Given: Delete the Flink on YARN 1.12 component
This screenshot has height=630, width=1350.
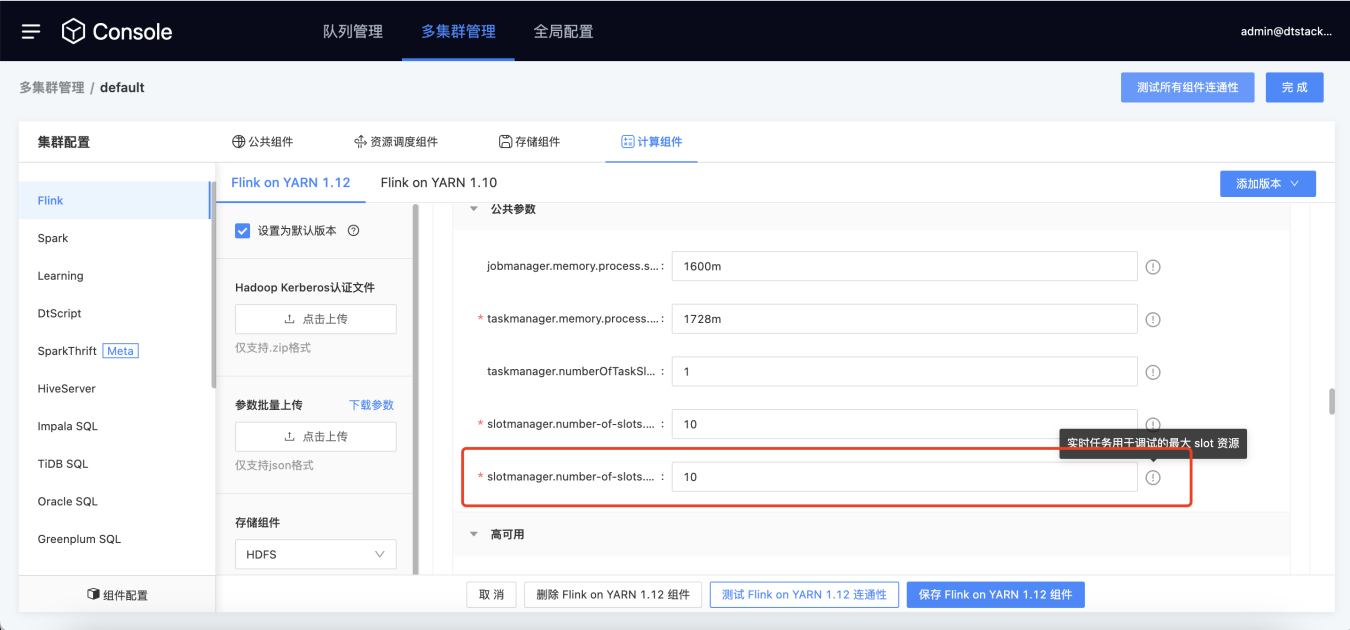Looking at the screenshot, I should [613, 594].
